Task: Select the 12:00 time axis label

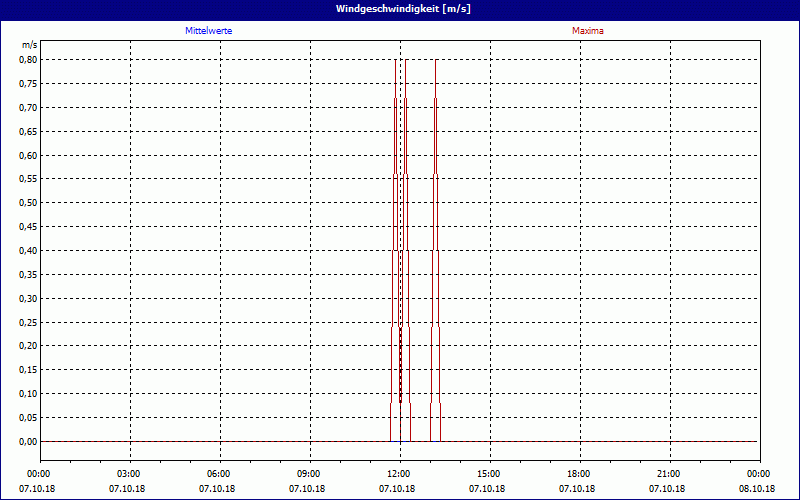Action: [x=398, y=473]
